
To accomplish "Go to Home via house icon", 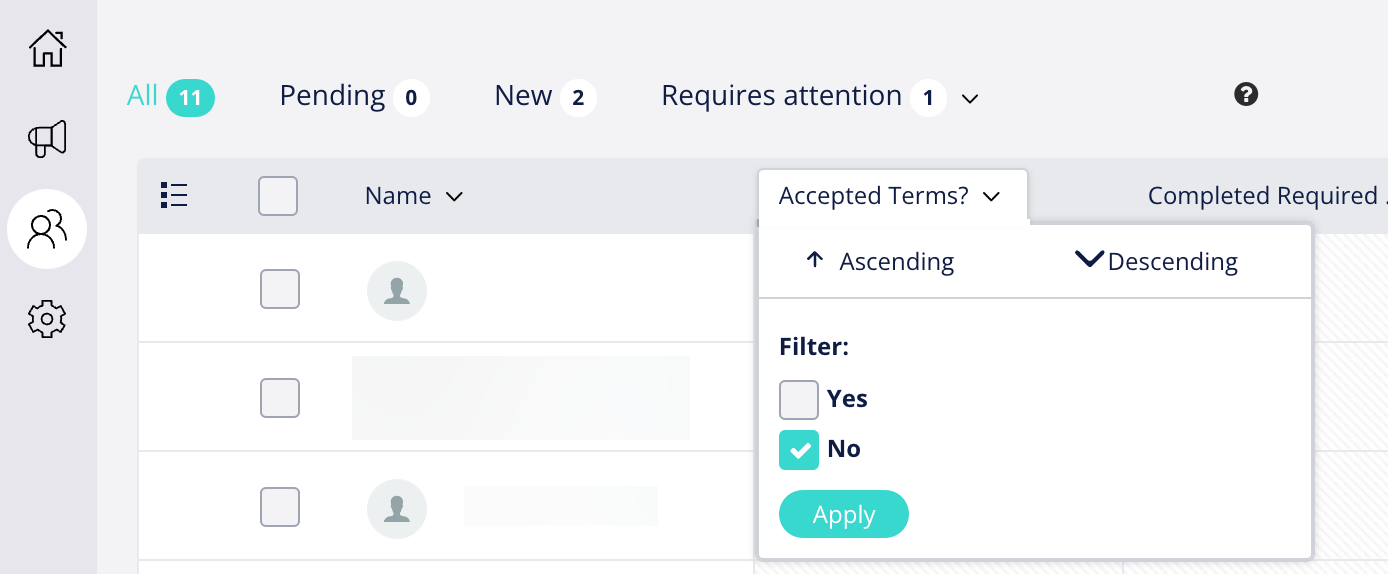I will coord(47,48).
